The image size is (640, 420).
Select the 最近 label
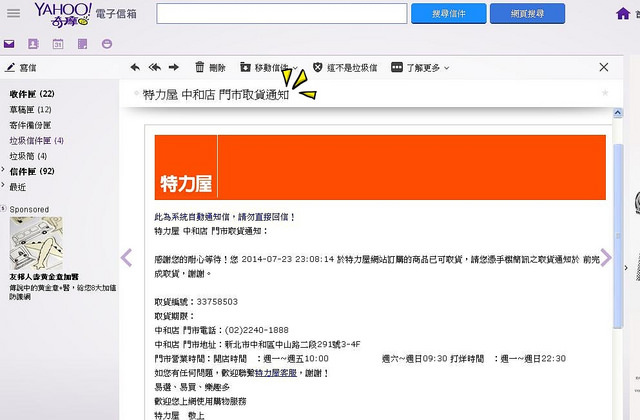click(18, 187)
